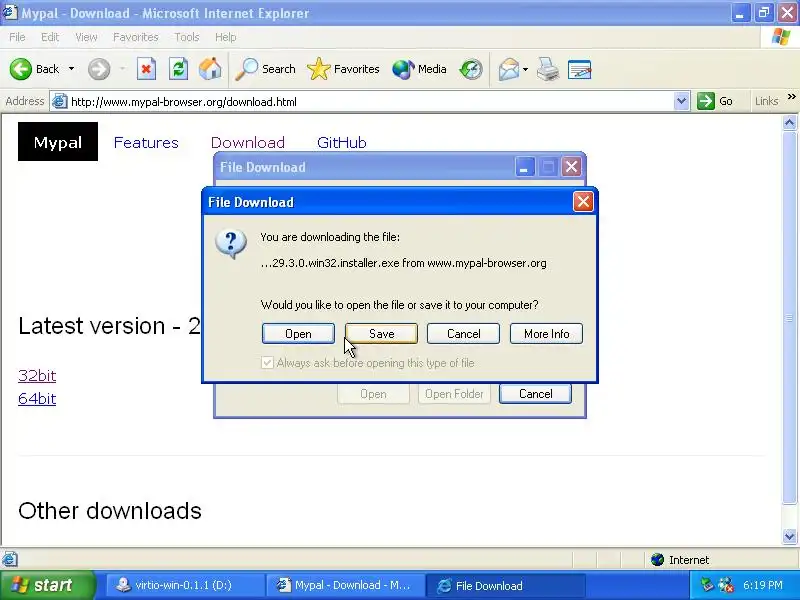Open the Media pane globe button
The width and height of the screenshot is (800, 600).
coord(419,69)
